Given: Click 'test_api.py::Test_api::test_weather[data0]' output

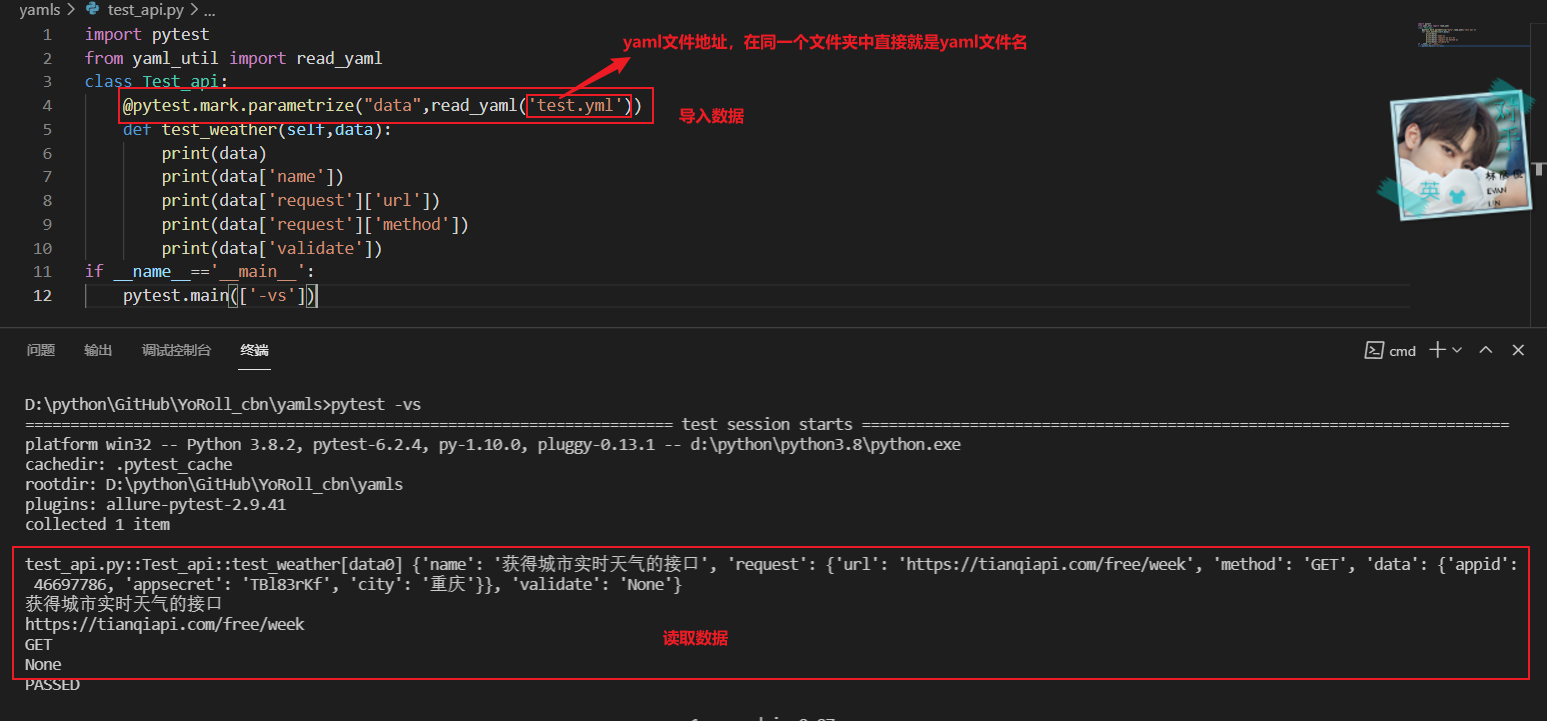Looking at the screenshot, I should click(x=214, y=565).
